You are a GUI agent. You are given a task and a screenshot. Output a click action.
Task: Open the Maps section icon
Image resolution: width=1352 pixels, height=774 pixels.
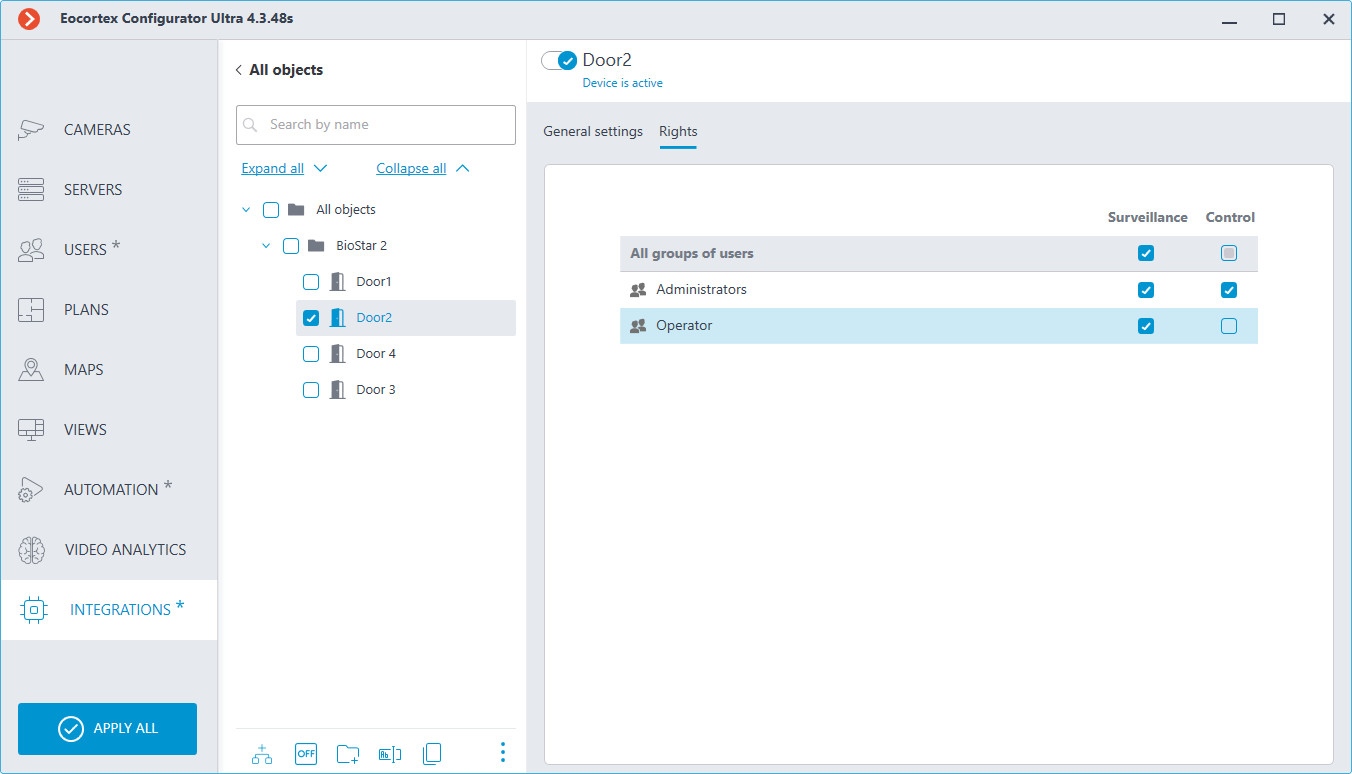point(31,370)
